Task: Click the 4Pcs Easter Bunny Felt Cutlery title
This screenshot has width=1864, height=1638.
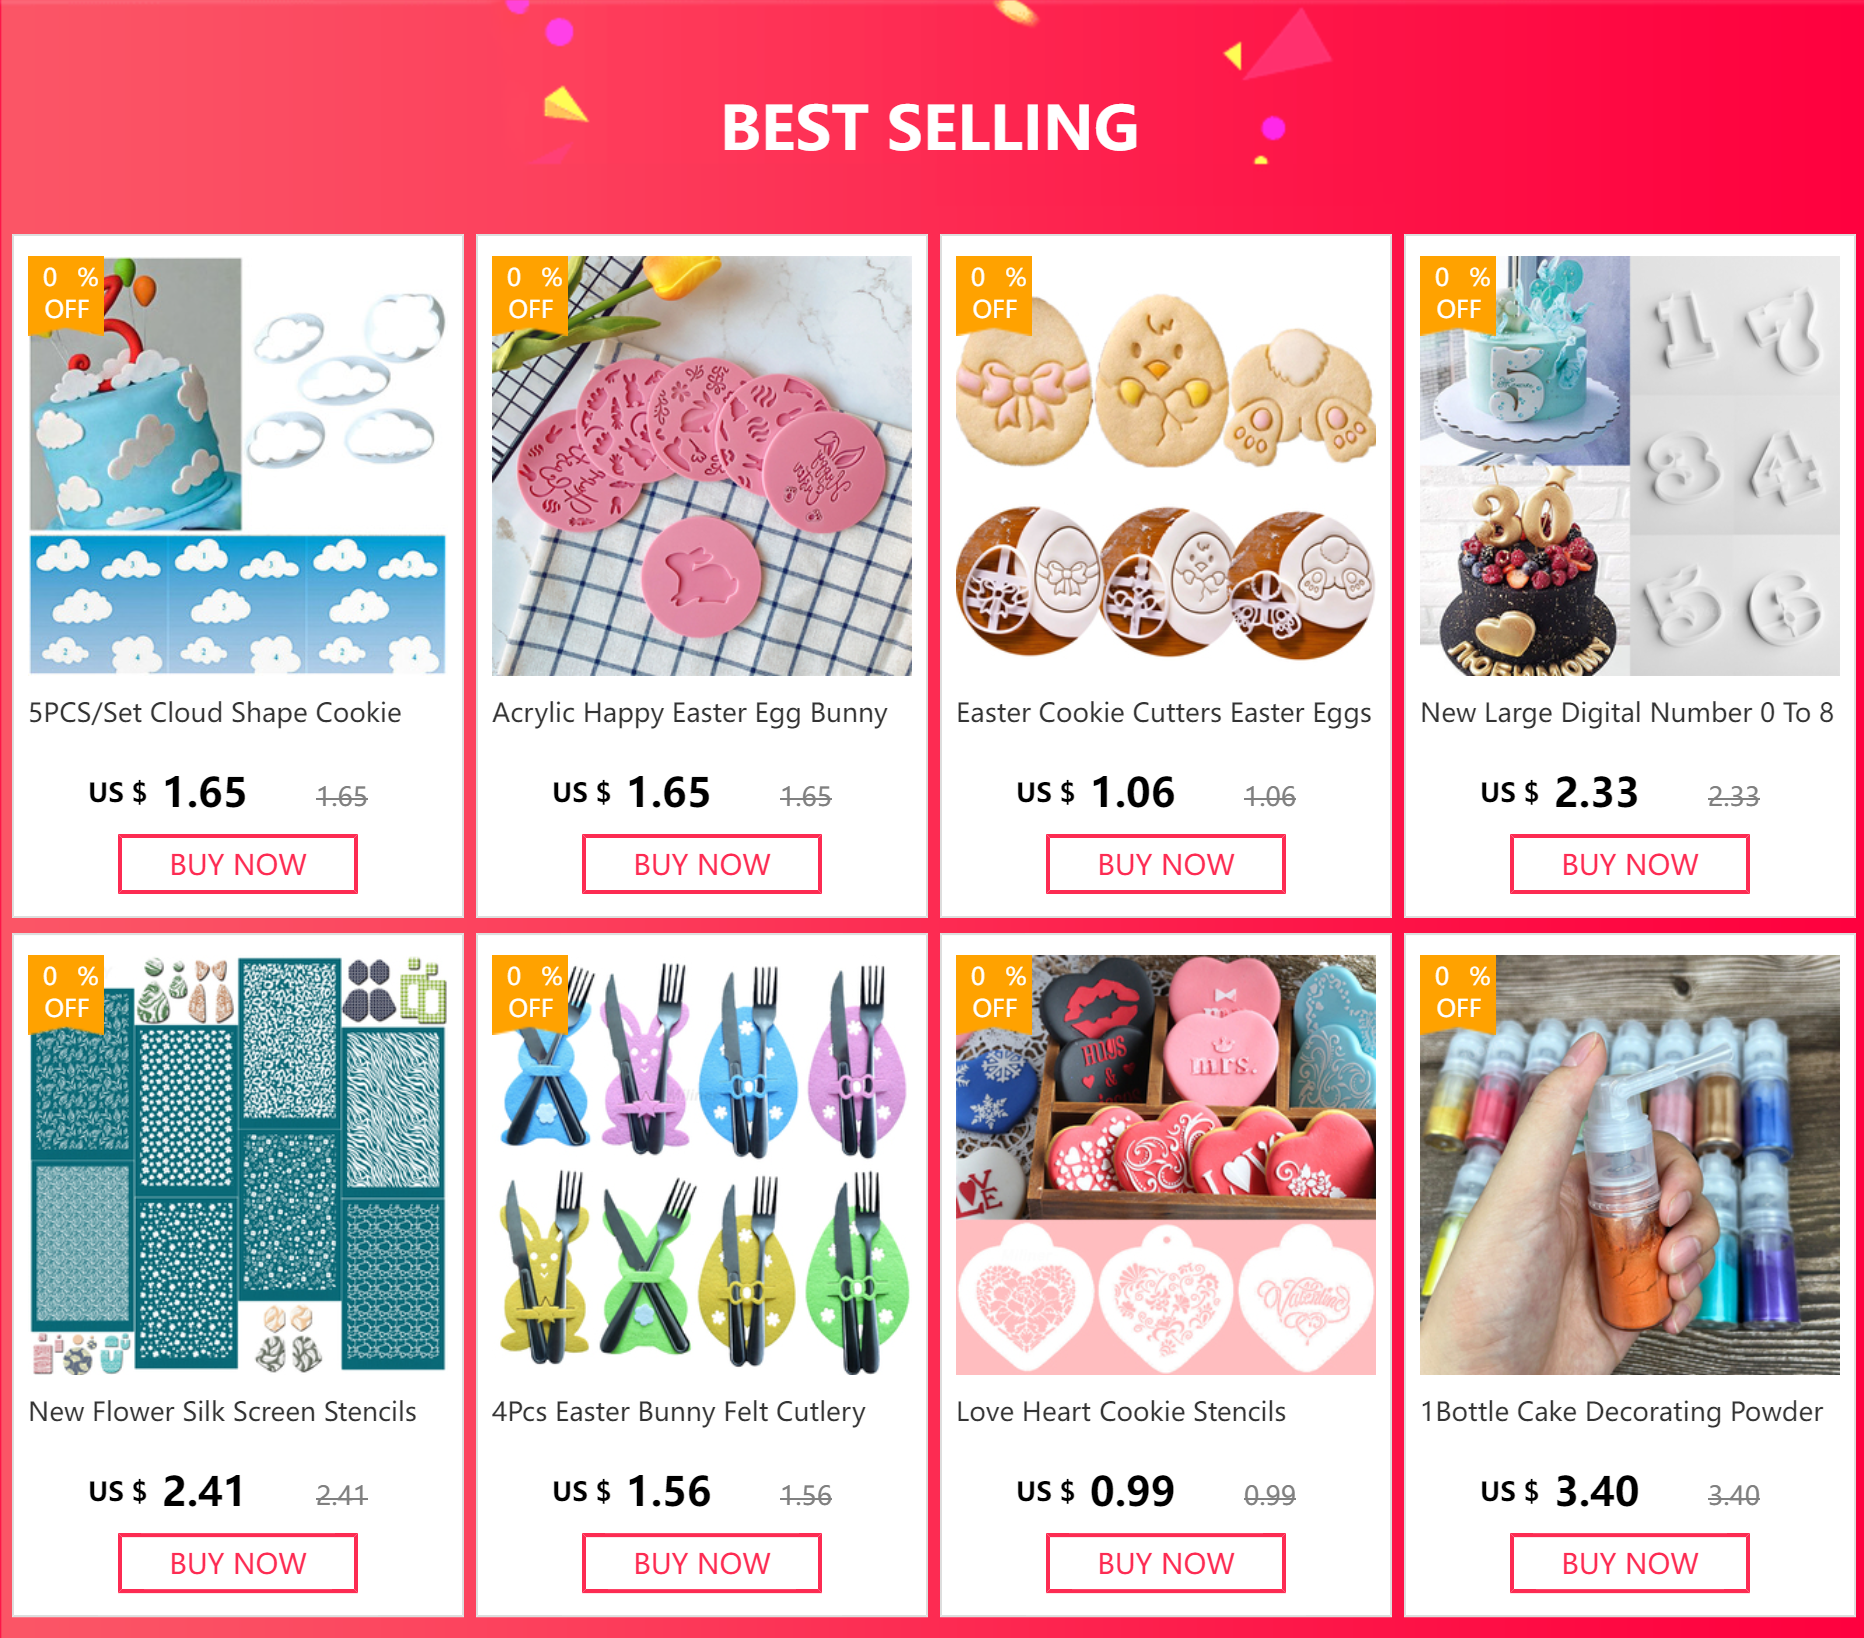Action: coord(679,1412)
